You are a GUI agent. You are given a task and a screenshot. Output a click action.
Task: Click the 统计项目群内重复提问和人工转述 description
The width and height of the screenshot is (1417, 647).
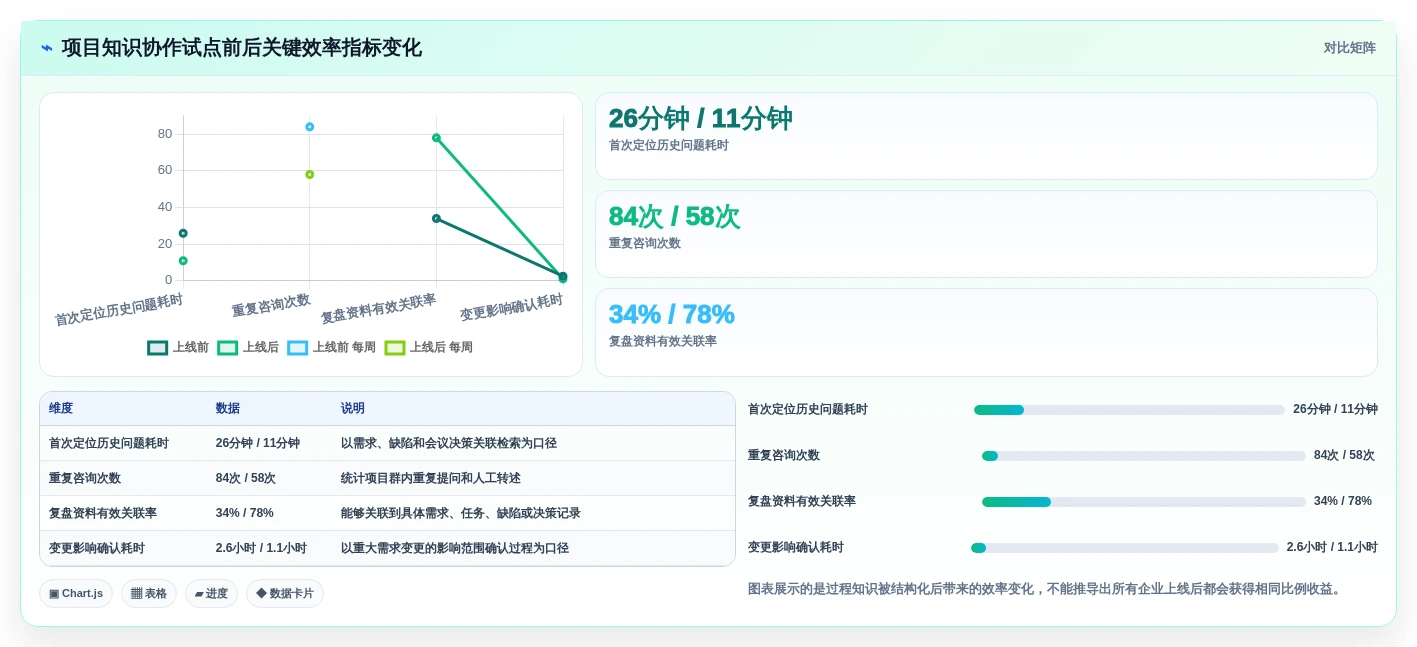pos(431,478)
